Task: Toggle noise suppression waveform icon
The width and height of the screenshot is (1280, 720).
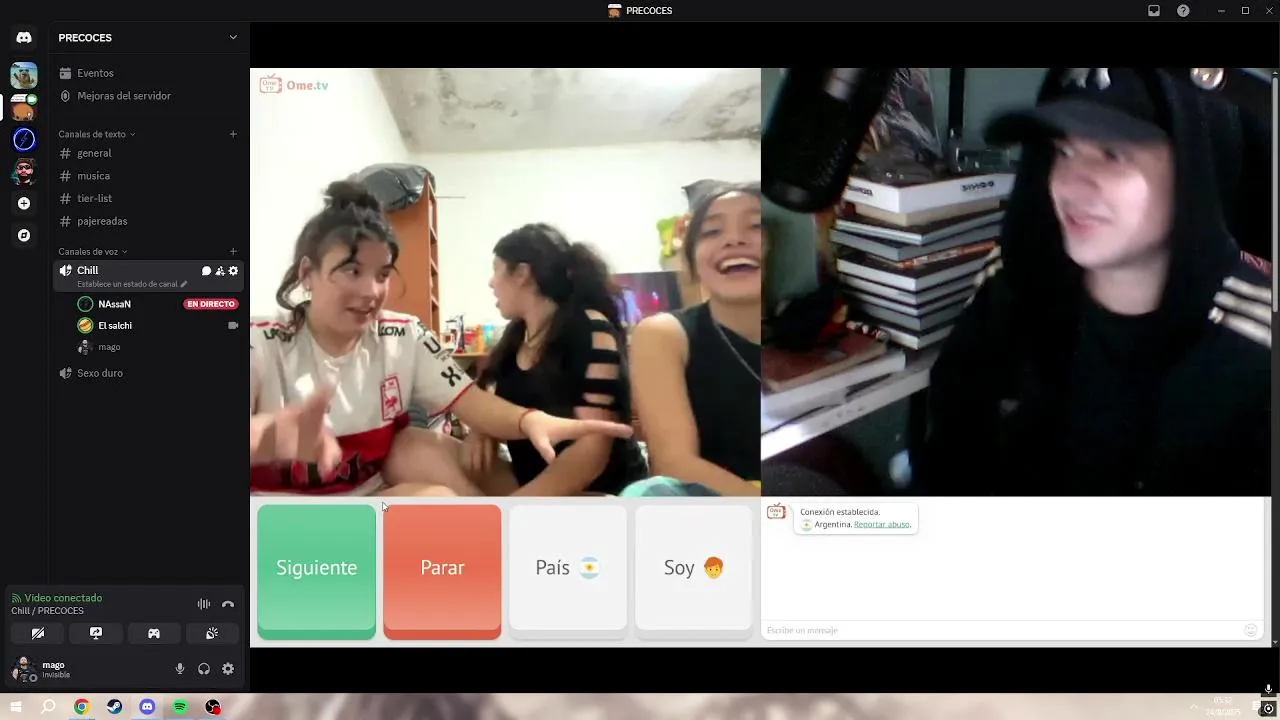Action: [x=204, y=604]
